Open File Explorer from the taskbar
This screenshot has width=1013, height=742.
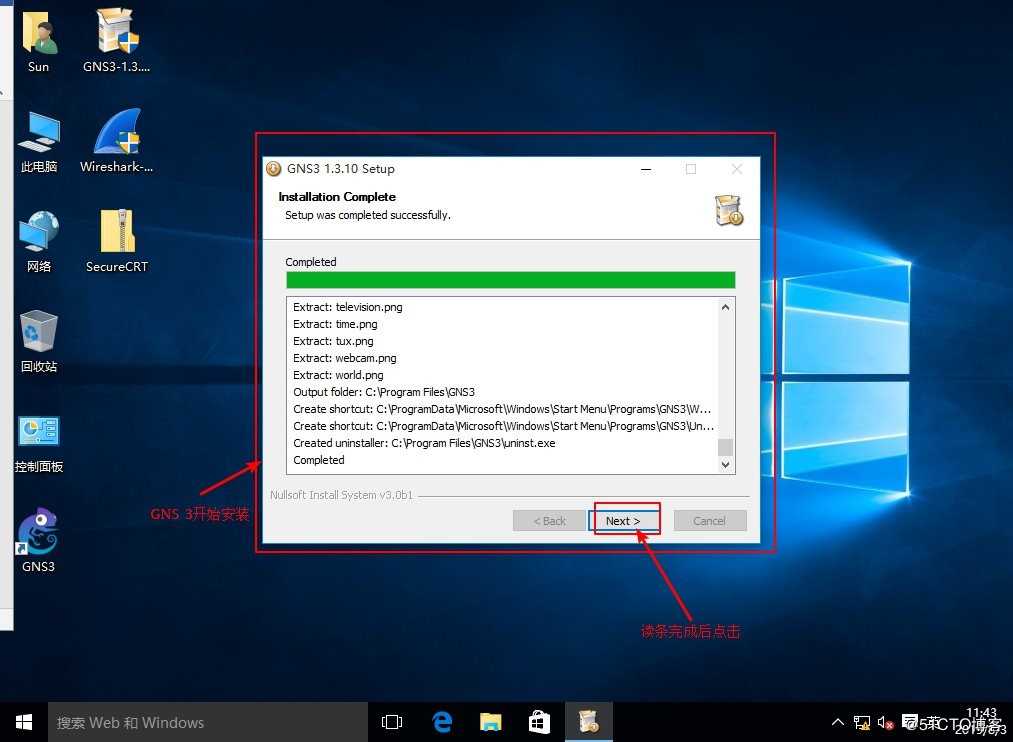pyautogui.click(x=491, y=722)
